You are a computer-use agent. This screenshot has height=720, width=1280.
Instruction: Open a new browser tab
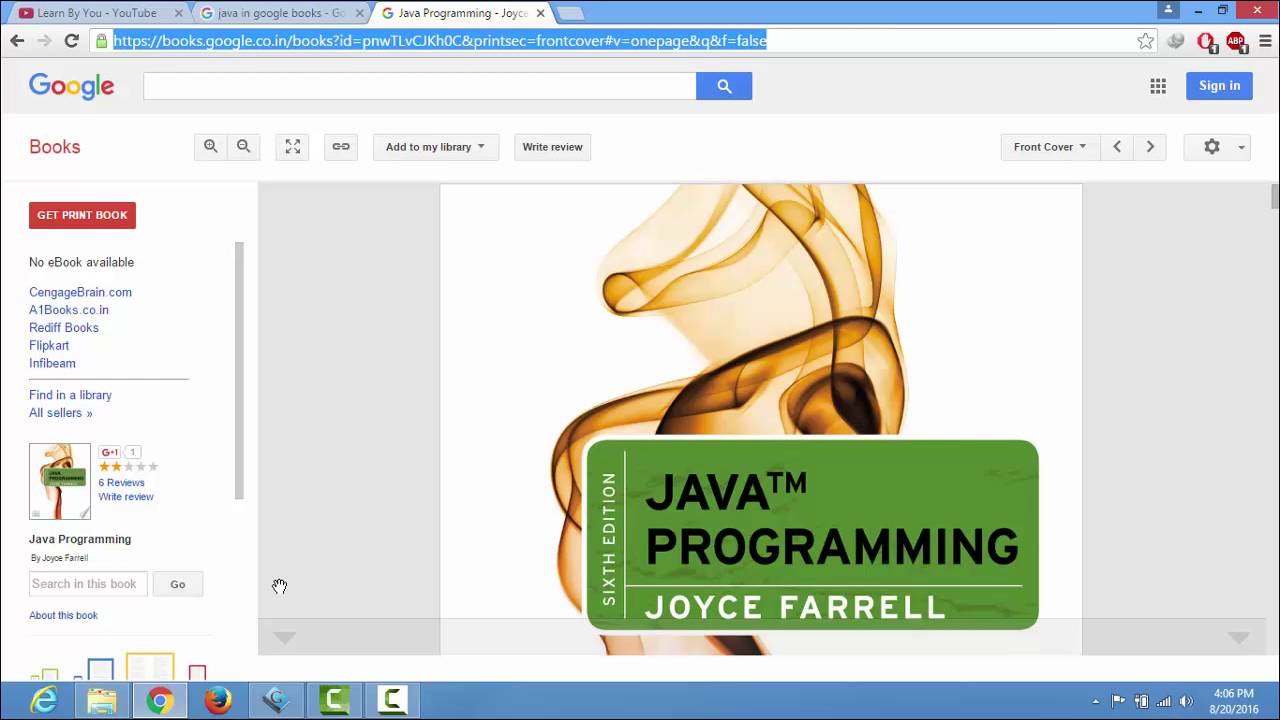tap(570, 13)
